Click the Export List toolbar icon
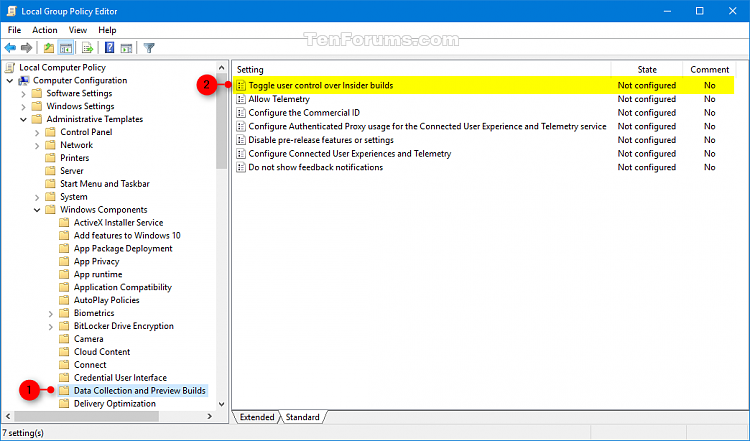The image size is (750, 441). pos(87,48)
